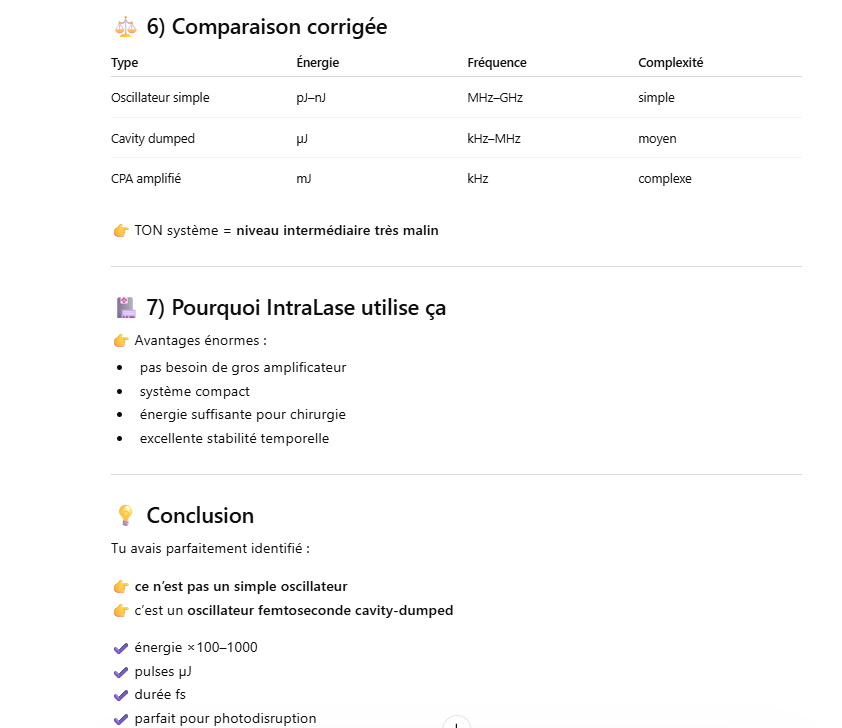Click bold text 'oscillateur femtoseconde cavity-dumped'

(320, 610)
